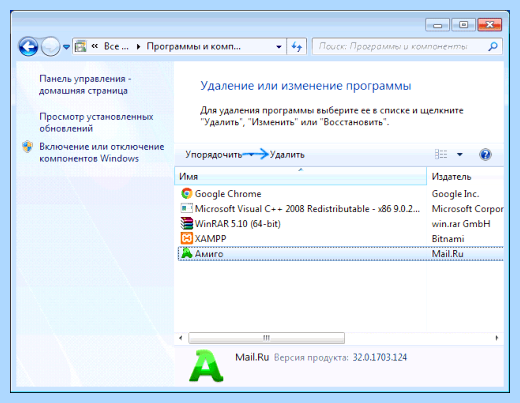Image resolution: width=520 pixels, height=403 pixels.
Task: Click the large Амиго icon in details pane
Action: tap(206, 366)
